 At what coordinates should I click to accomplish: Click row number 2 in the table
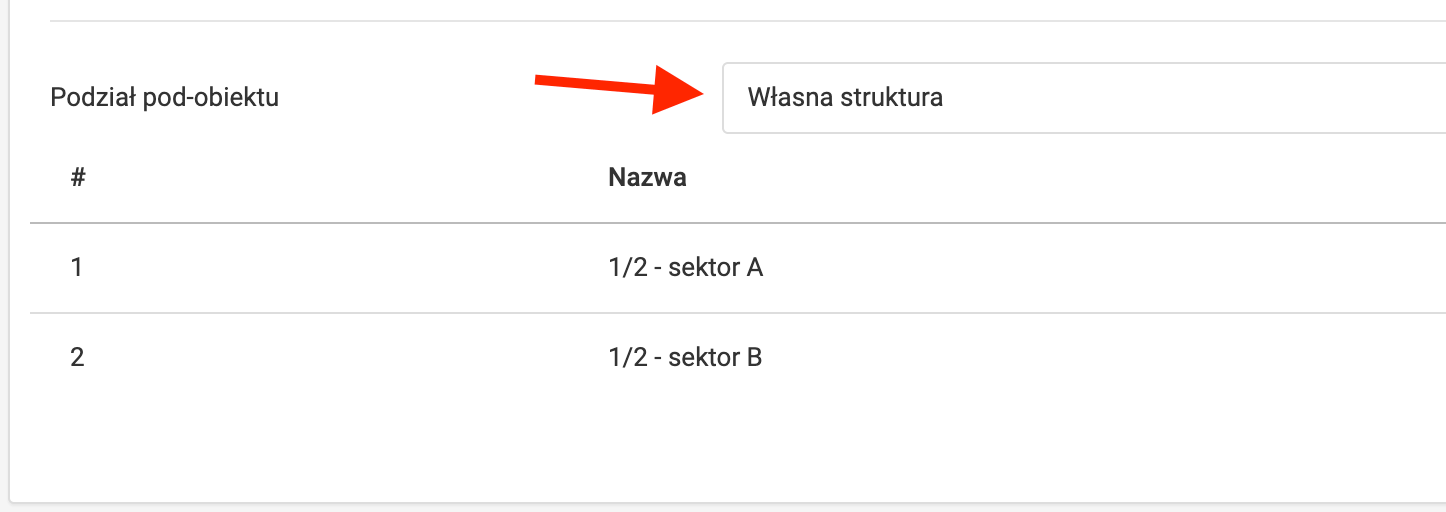point(77,357)
